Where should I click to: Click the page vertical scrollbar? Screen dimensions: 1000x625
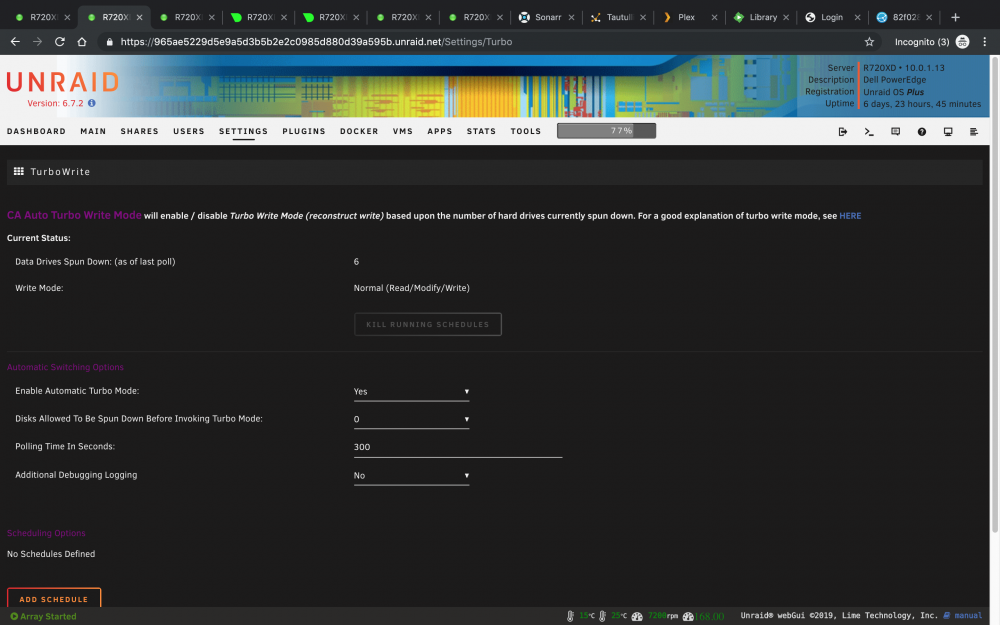click(994, 293)
